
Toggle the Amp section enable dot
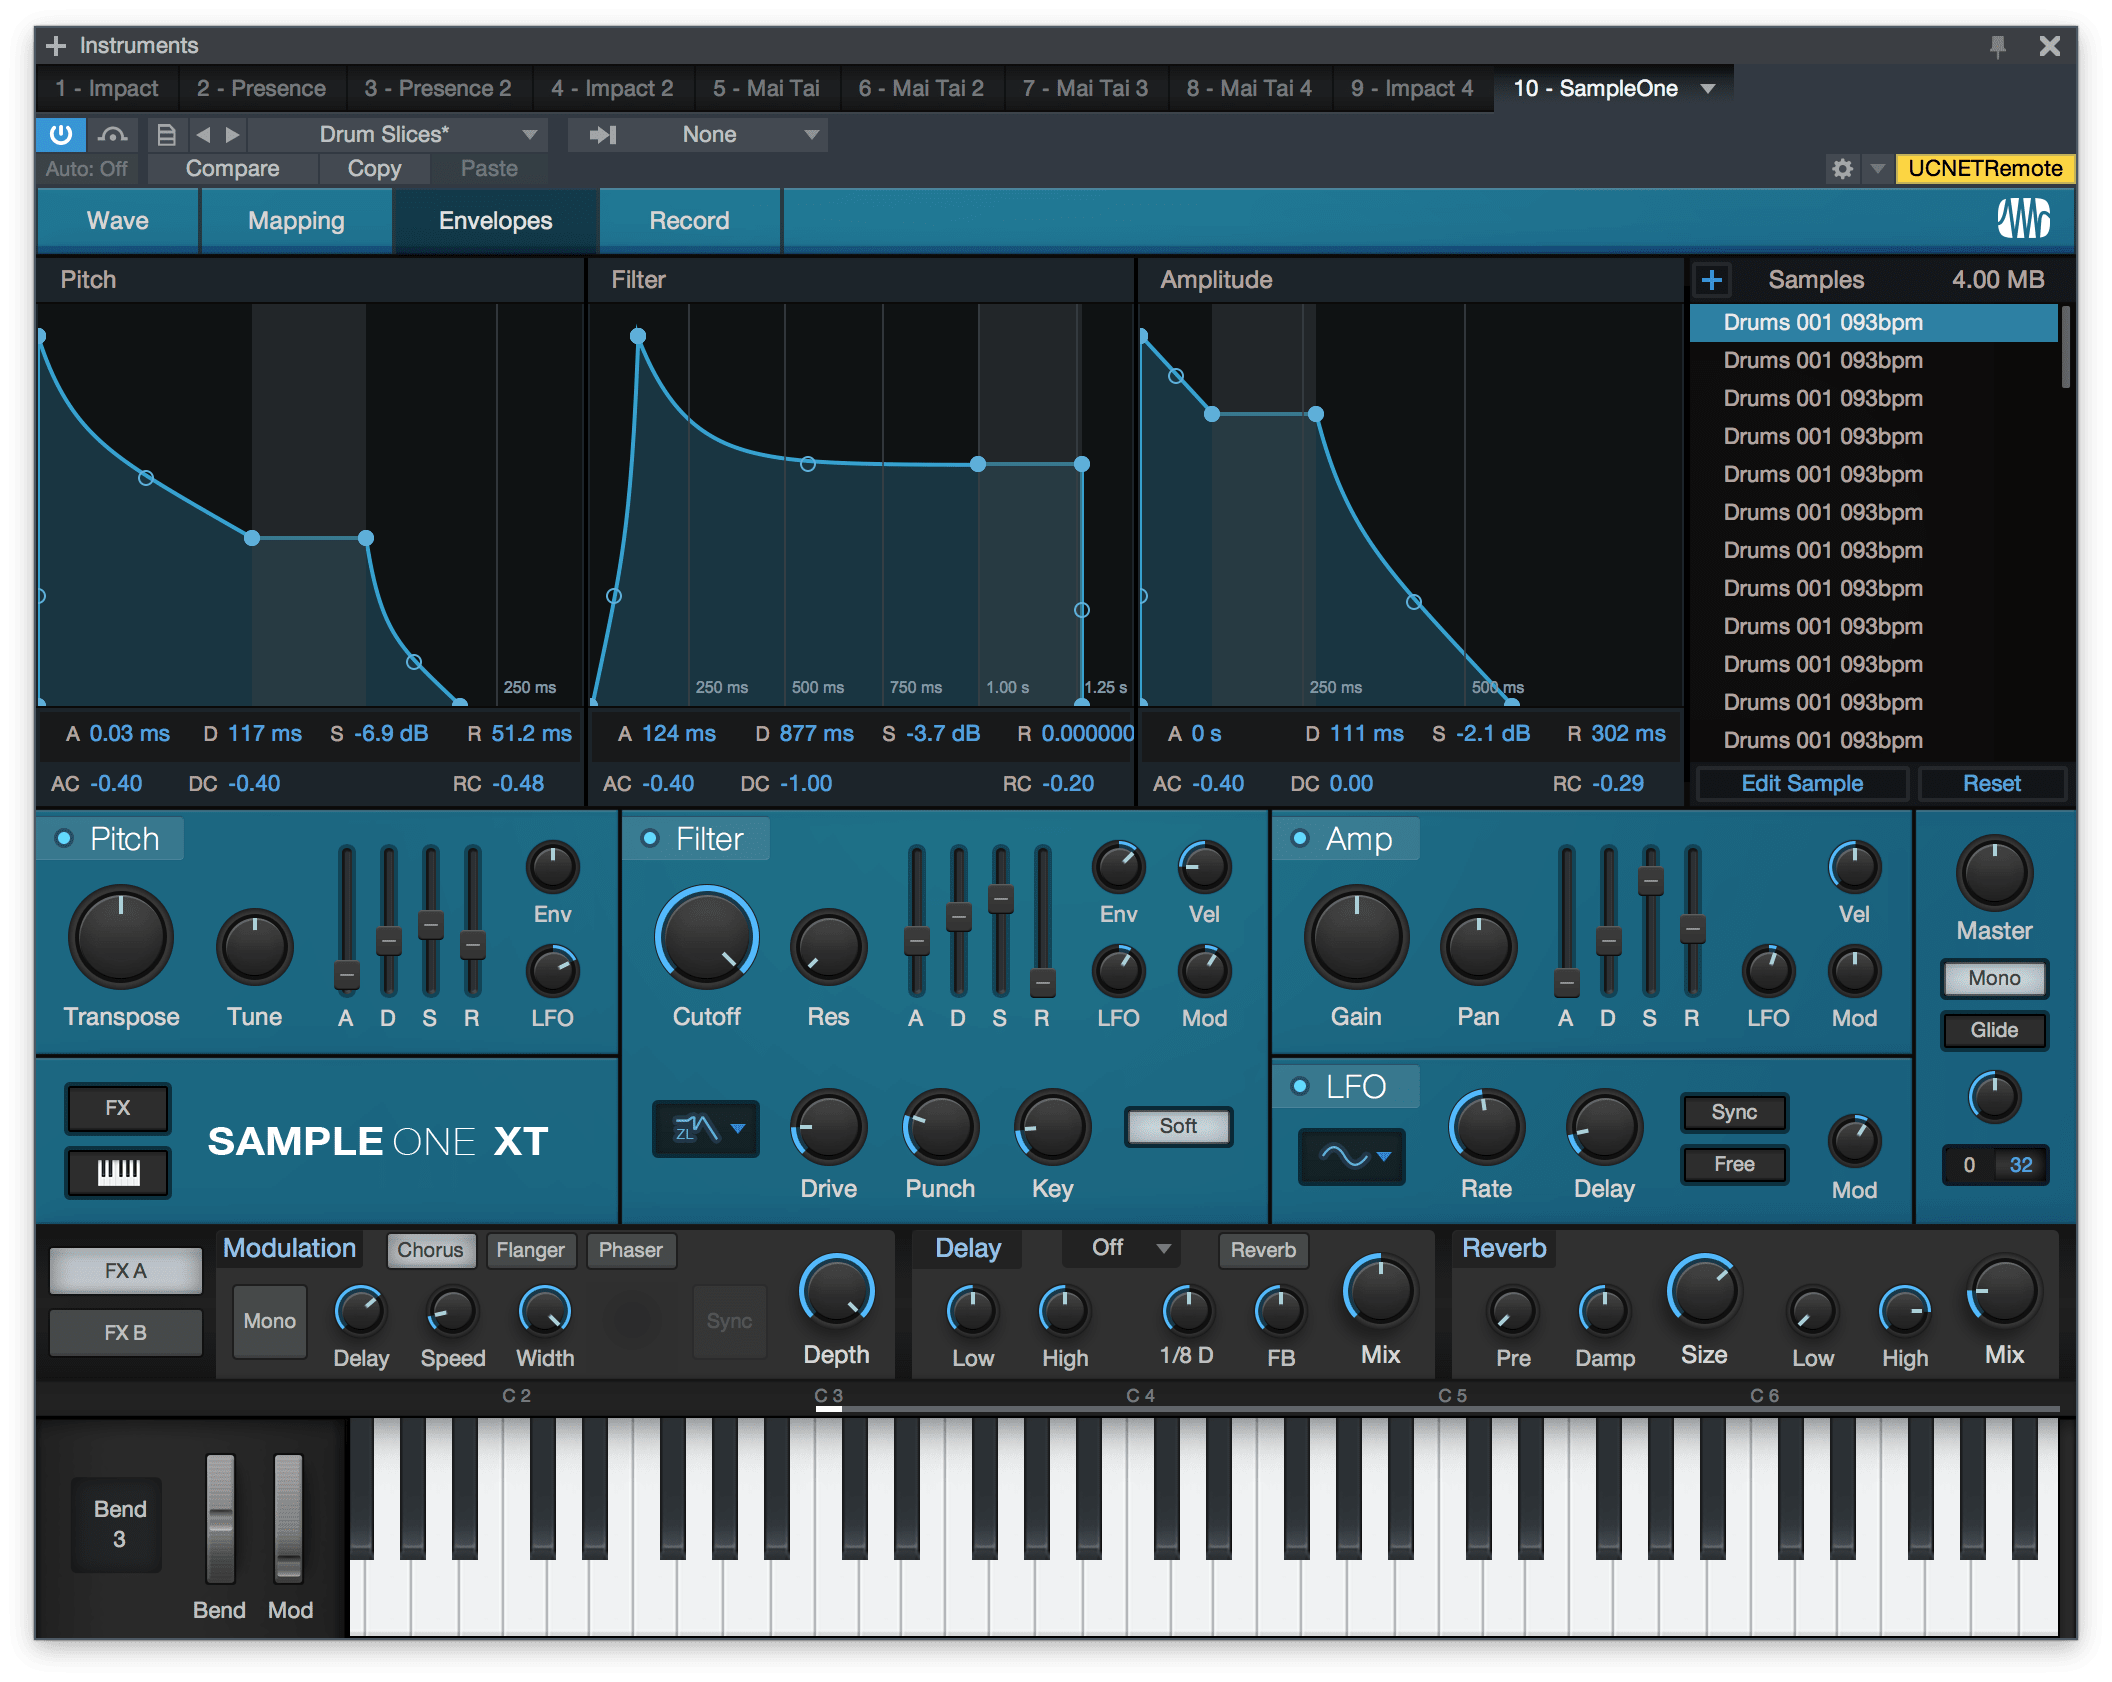[1300, 839]
